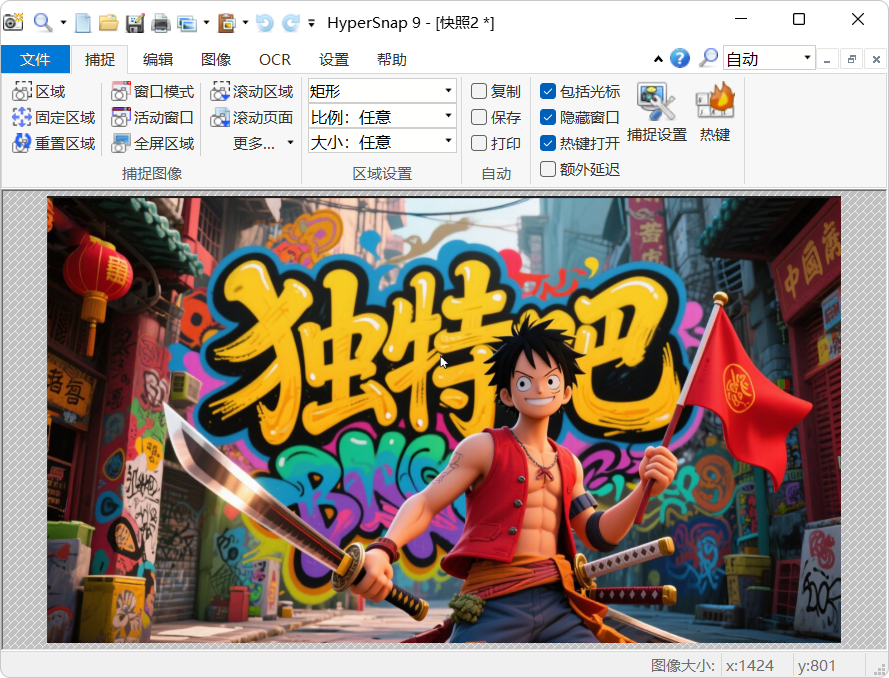
Task: Click 滚动页面 scrolling page capture
Action: point(252,118)
